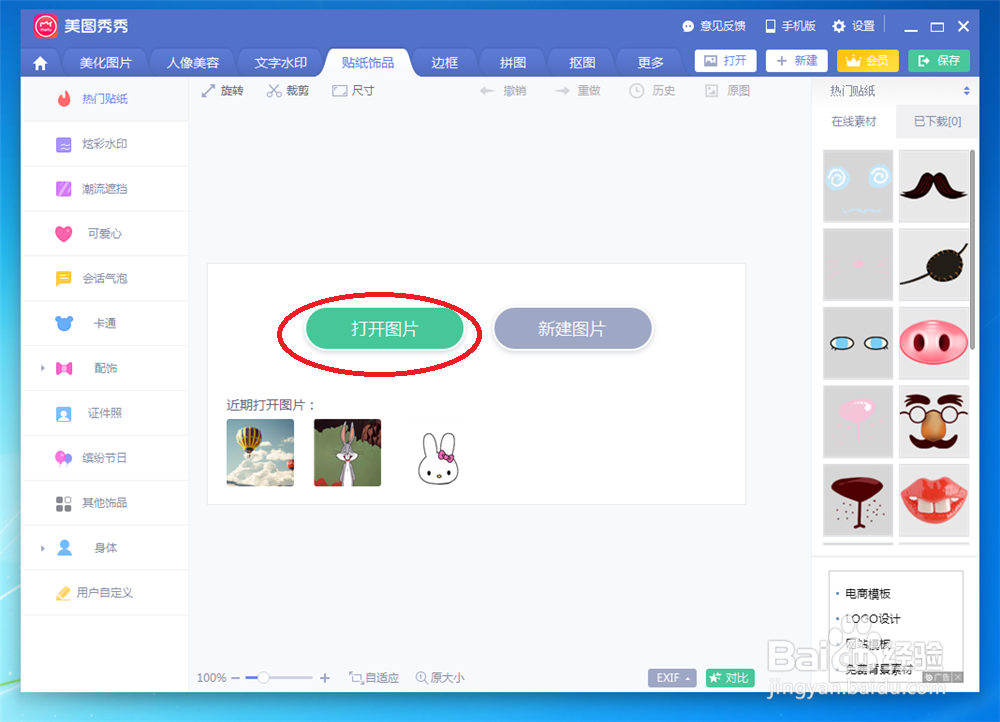Select the 证件照 ID photo category
Viewport: 1000px width, 722px height.
coord(105,413)
